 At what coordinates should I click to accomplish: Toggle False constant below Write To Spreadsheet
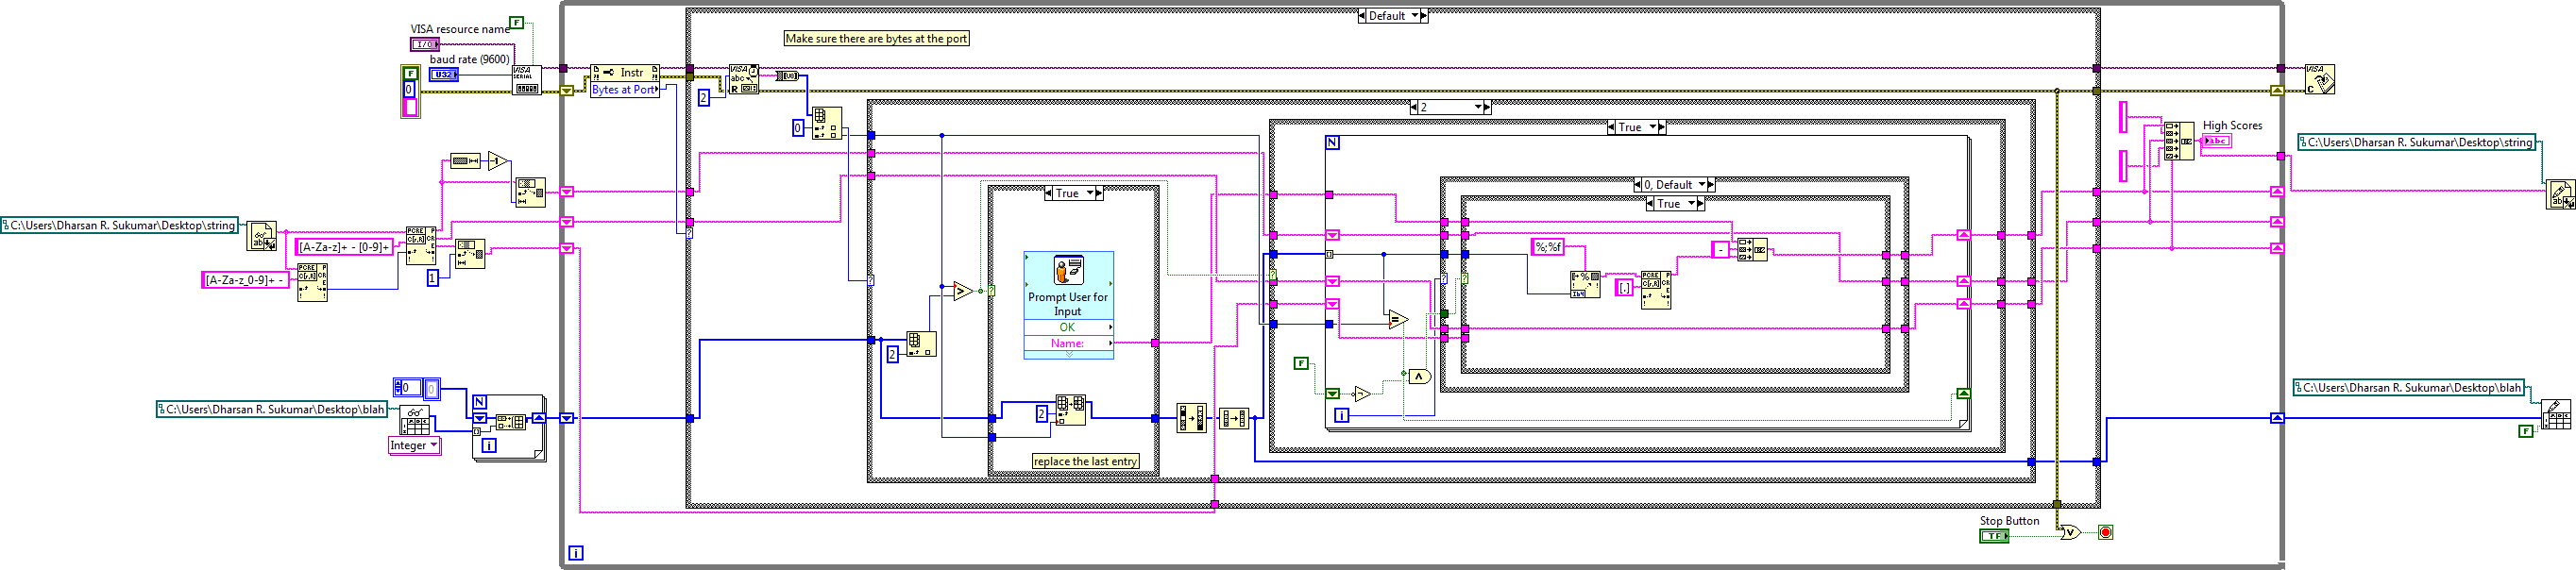(x=2526, y=431)
